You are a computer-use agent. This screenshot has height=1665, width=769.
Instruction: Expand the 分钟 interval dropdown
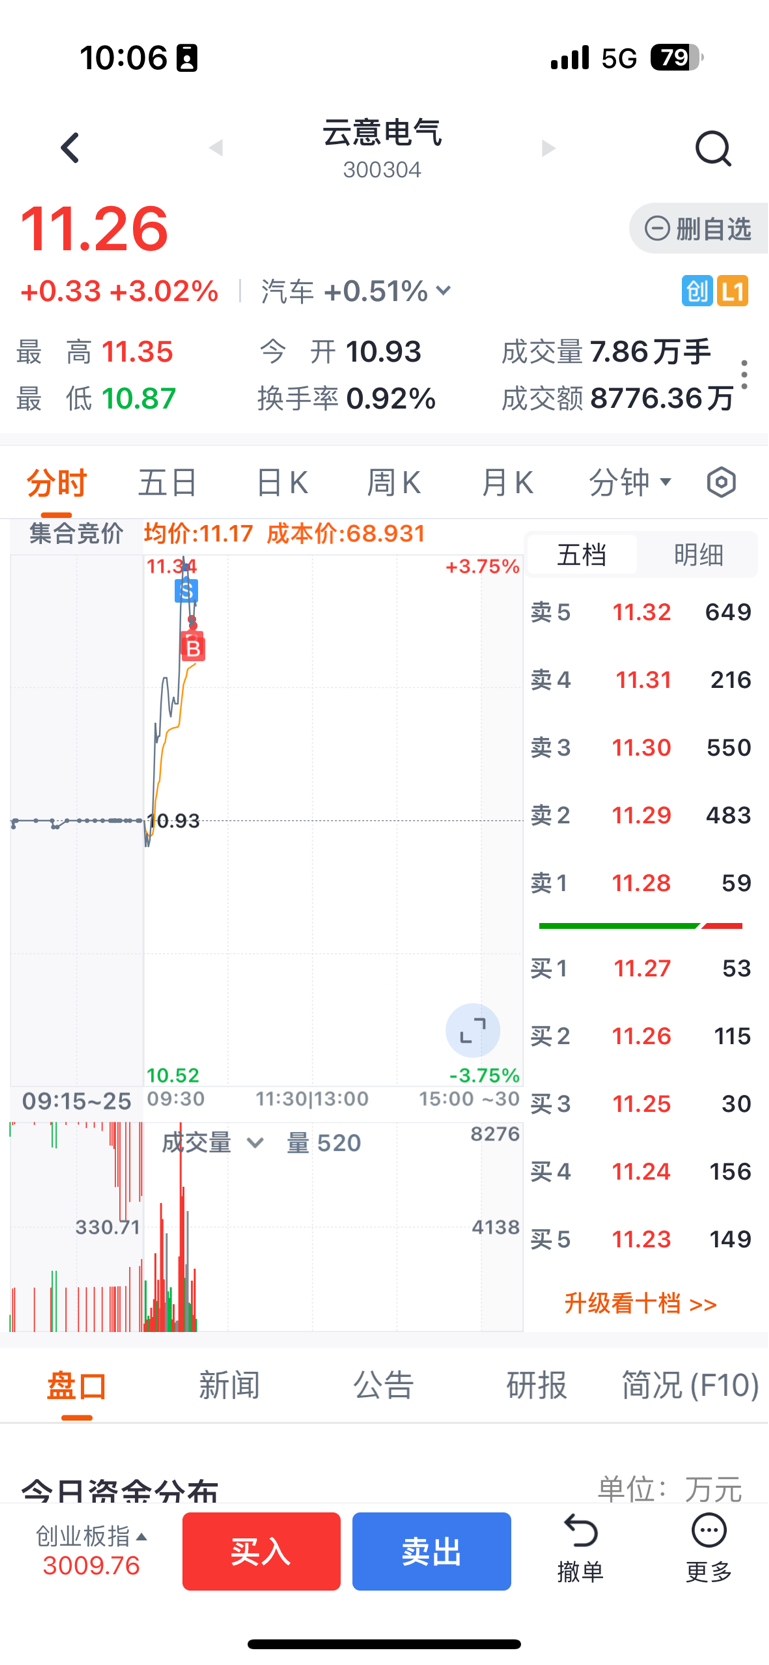(x=630, y=483)
